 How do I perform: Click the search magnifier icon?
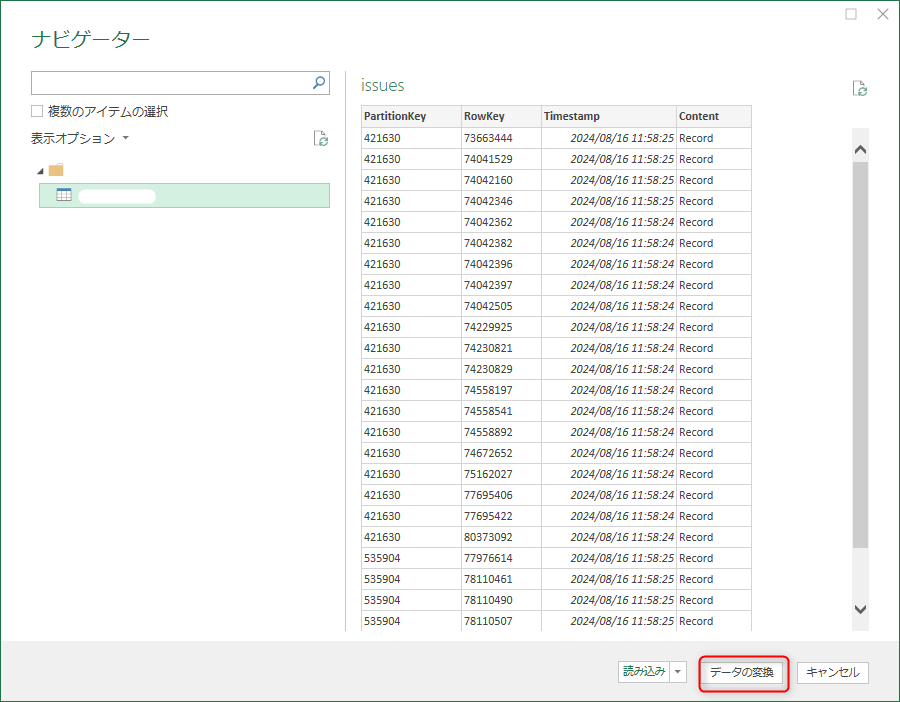pyautogui.click(x=319, y=83)
